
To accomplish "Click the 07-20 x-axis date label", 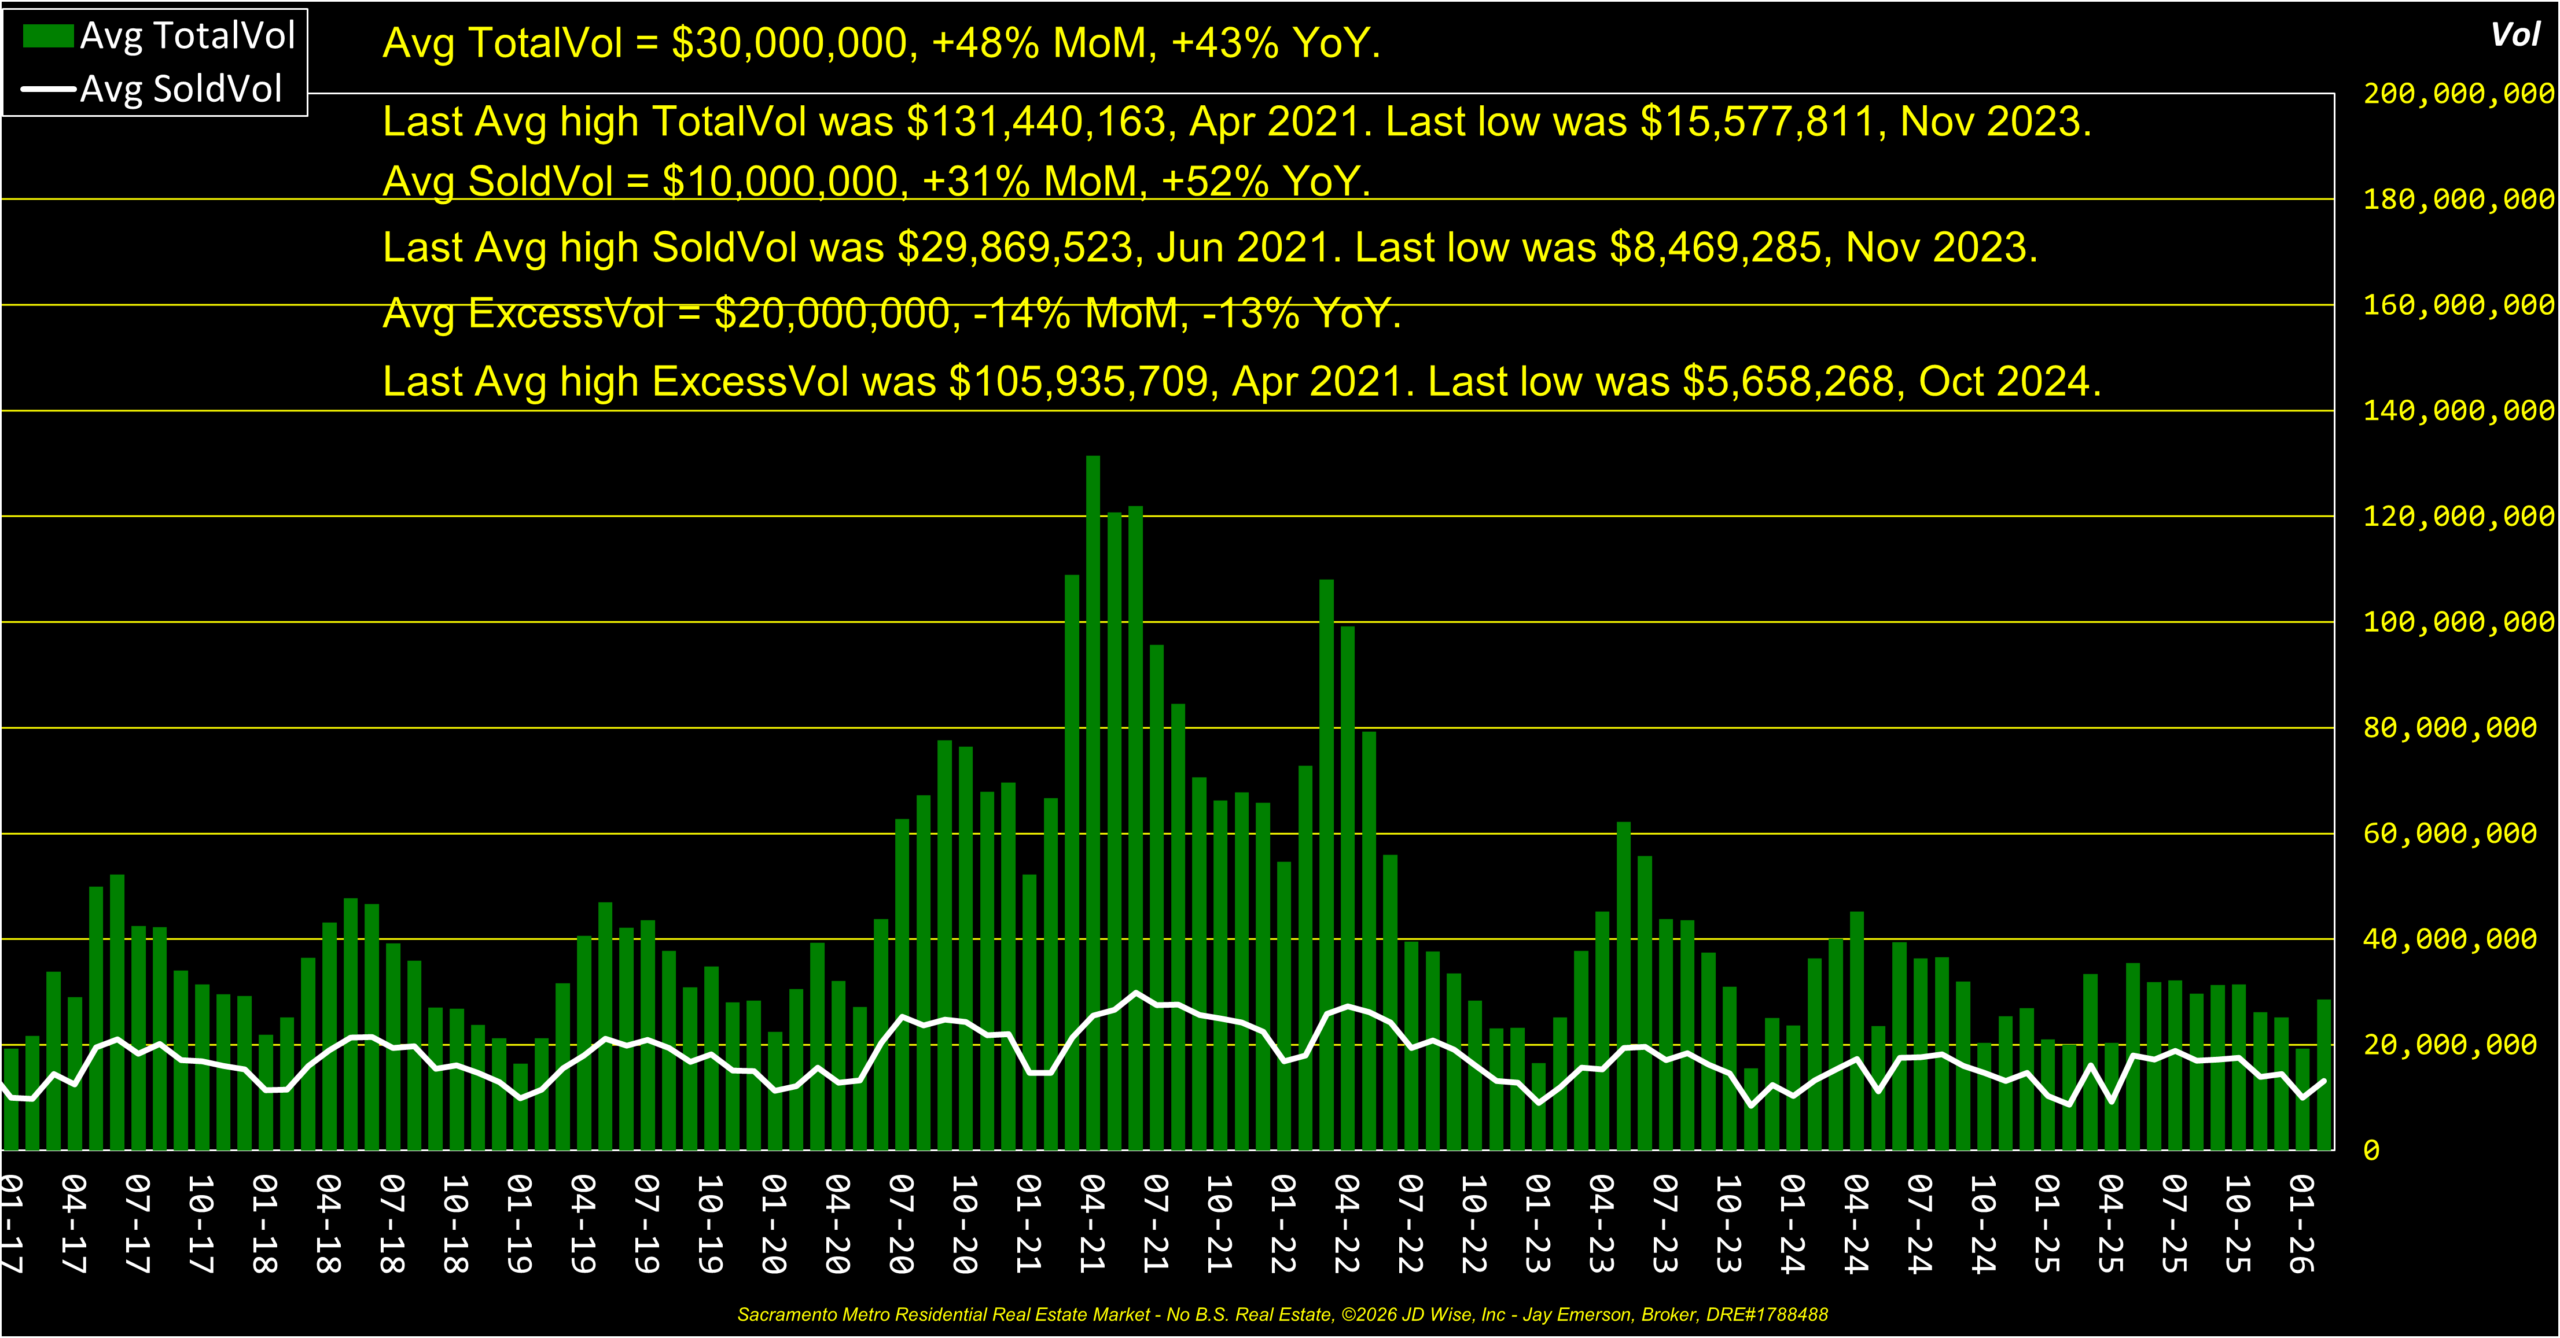I will pos(902,1223).
